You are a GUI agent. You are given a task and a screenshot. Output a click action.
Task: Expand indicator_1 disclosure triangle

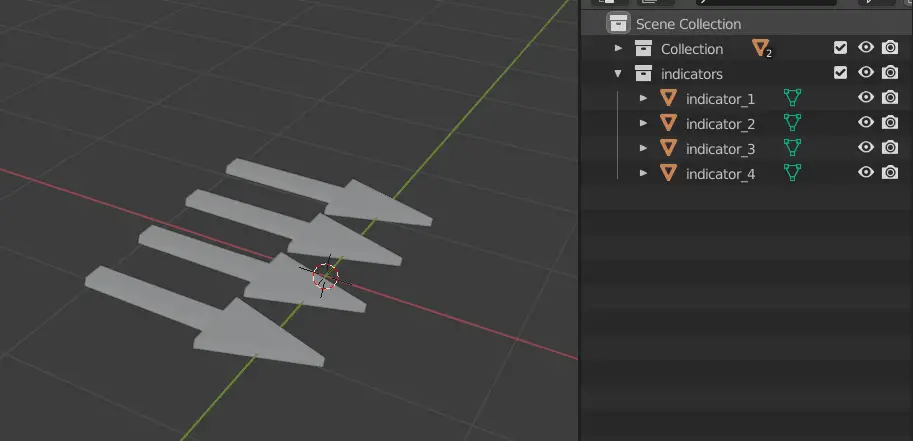[643, 98]
